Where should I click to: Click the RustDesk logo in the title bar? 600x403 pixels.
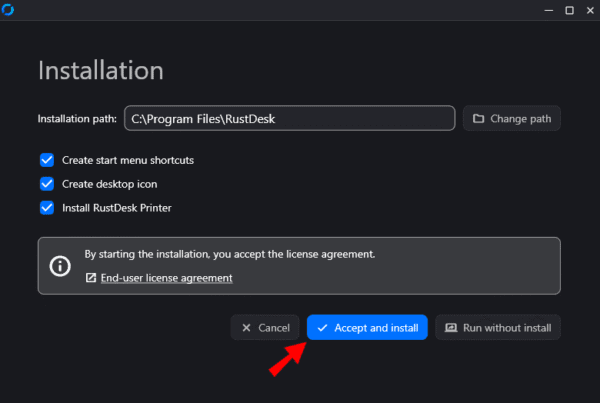click(x=8, y=10)
